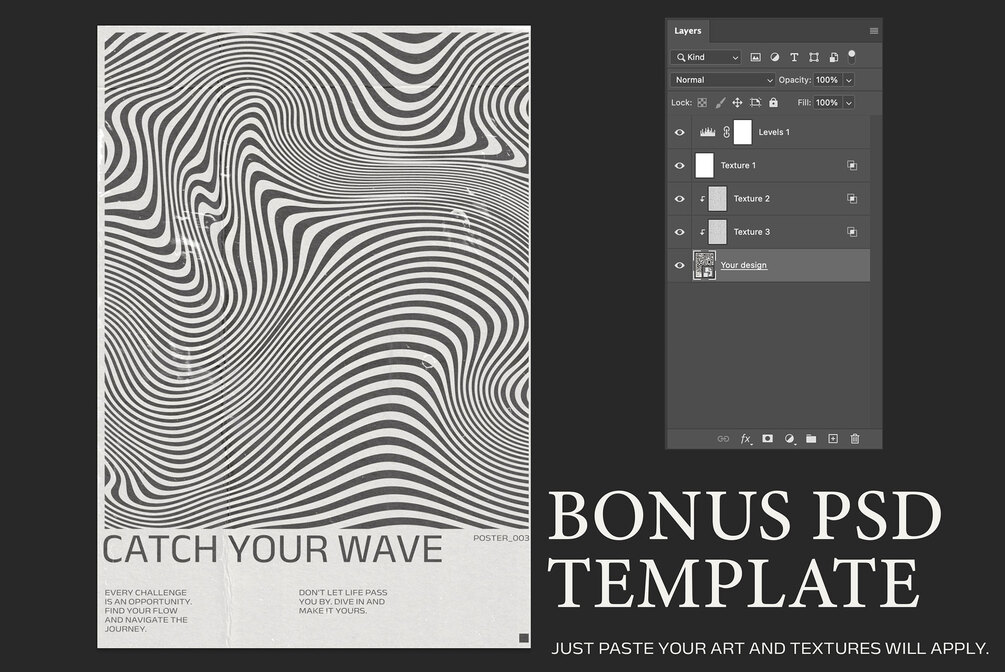Image resolution: width=1005 pixels, height=672 pixels.
Task: Select the Texture 3 layer name
Action: click(x=752, y=232)
